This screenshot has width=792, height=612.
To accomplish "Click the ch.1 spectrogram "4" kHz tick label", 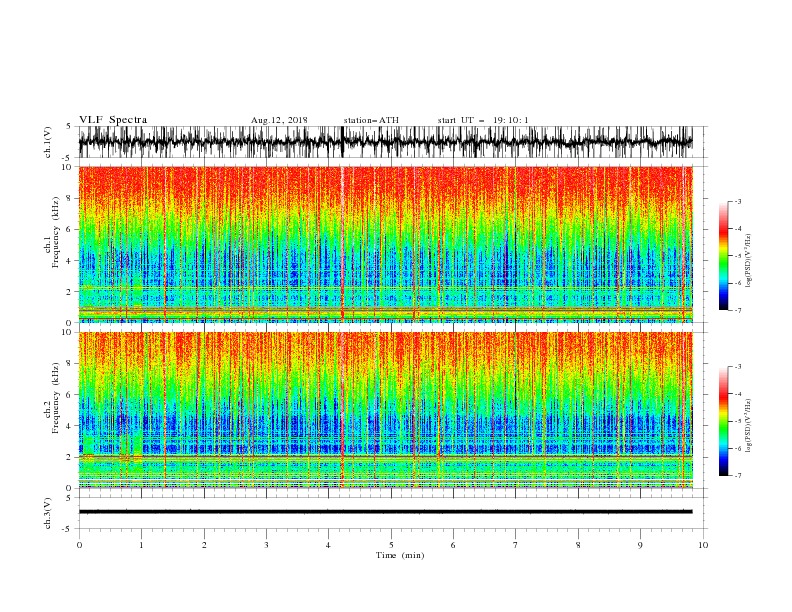I will click(70, 261).
